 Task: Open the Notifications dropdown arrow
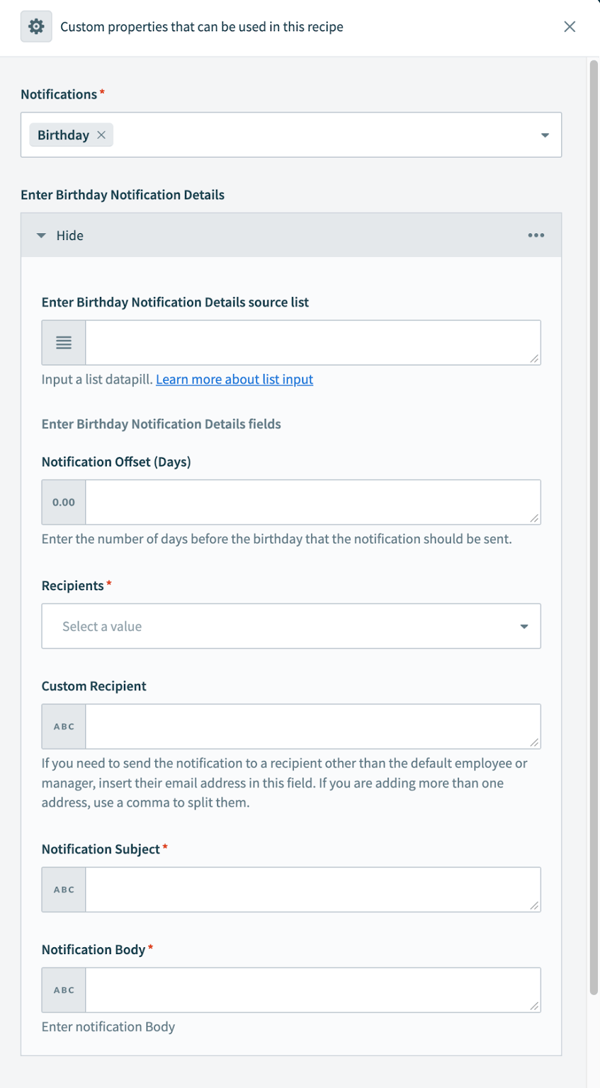coord(545,135)
